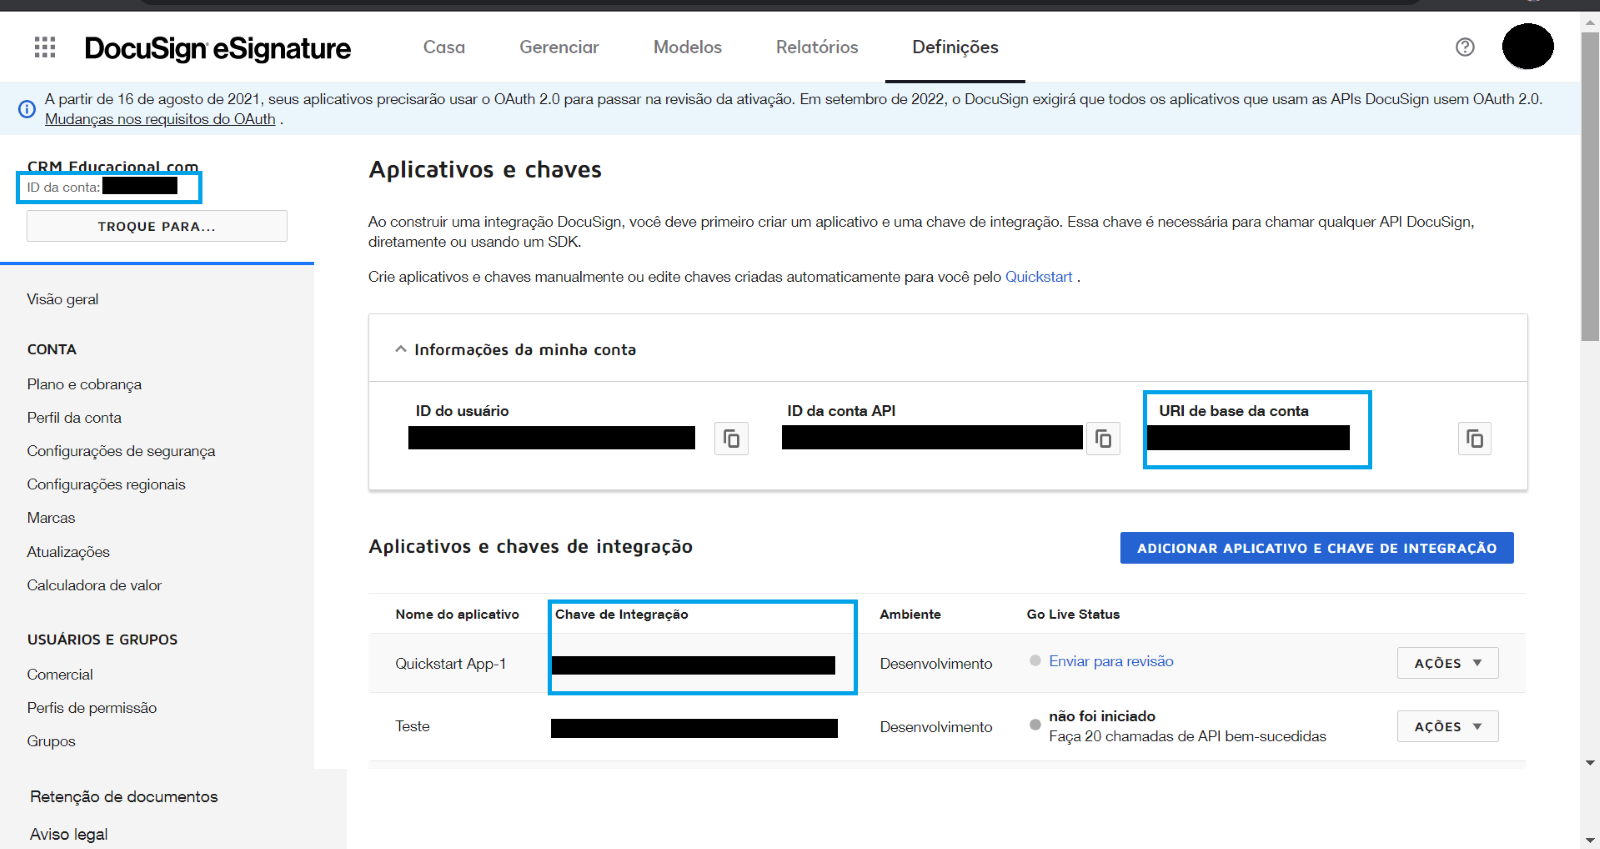Click the help question mark icon
Viewport: 1600px width, 849px height.
(1465, 47)
